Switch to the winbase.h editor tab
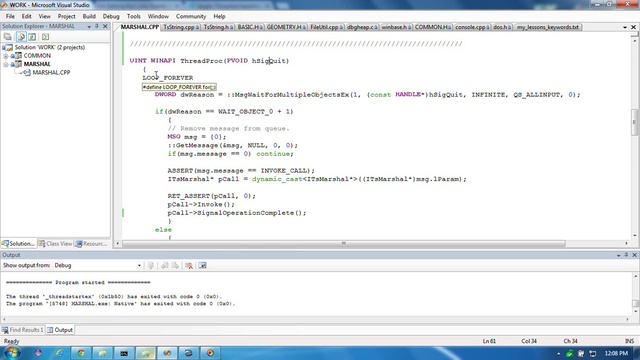This screenshot has height=360, width=640. click(x=396, y=27)
